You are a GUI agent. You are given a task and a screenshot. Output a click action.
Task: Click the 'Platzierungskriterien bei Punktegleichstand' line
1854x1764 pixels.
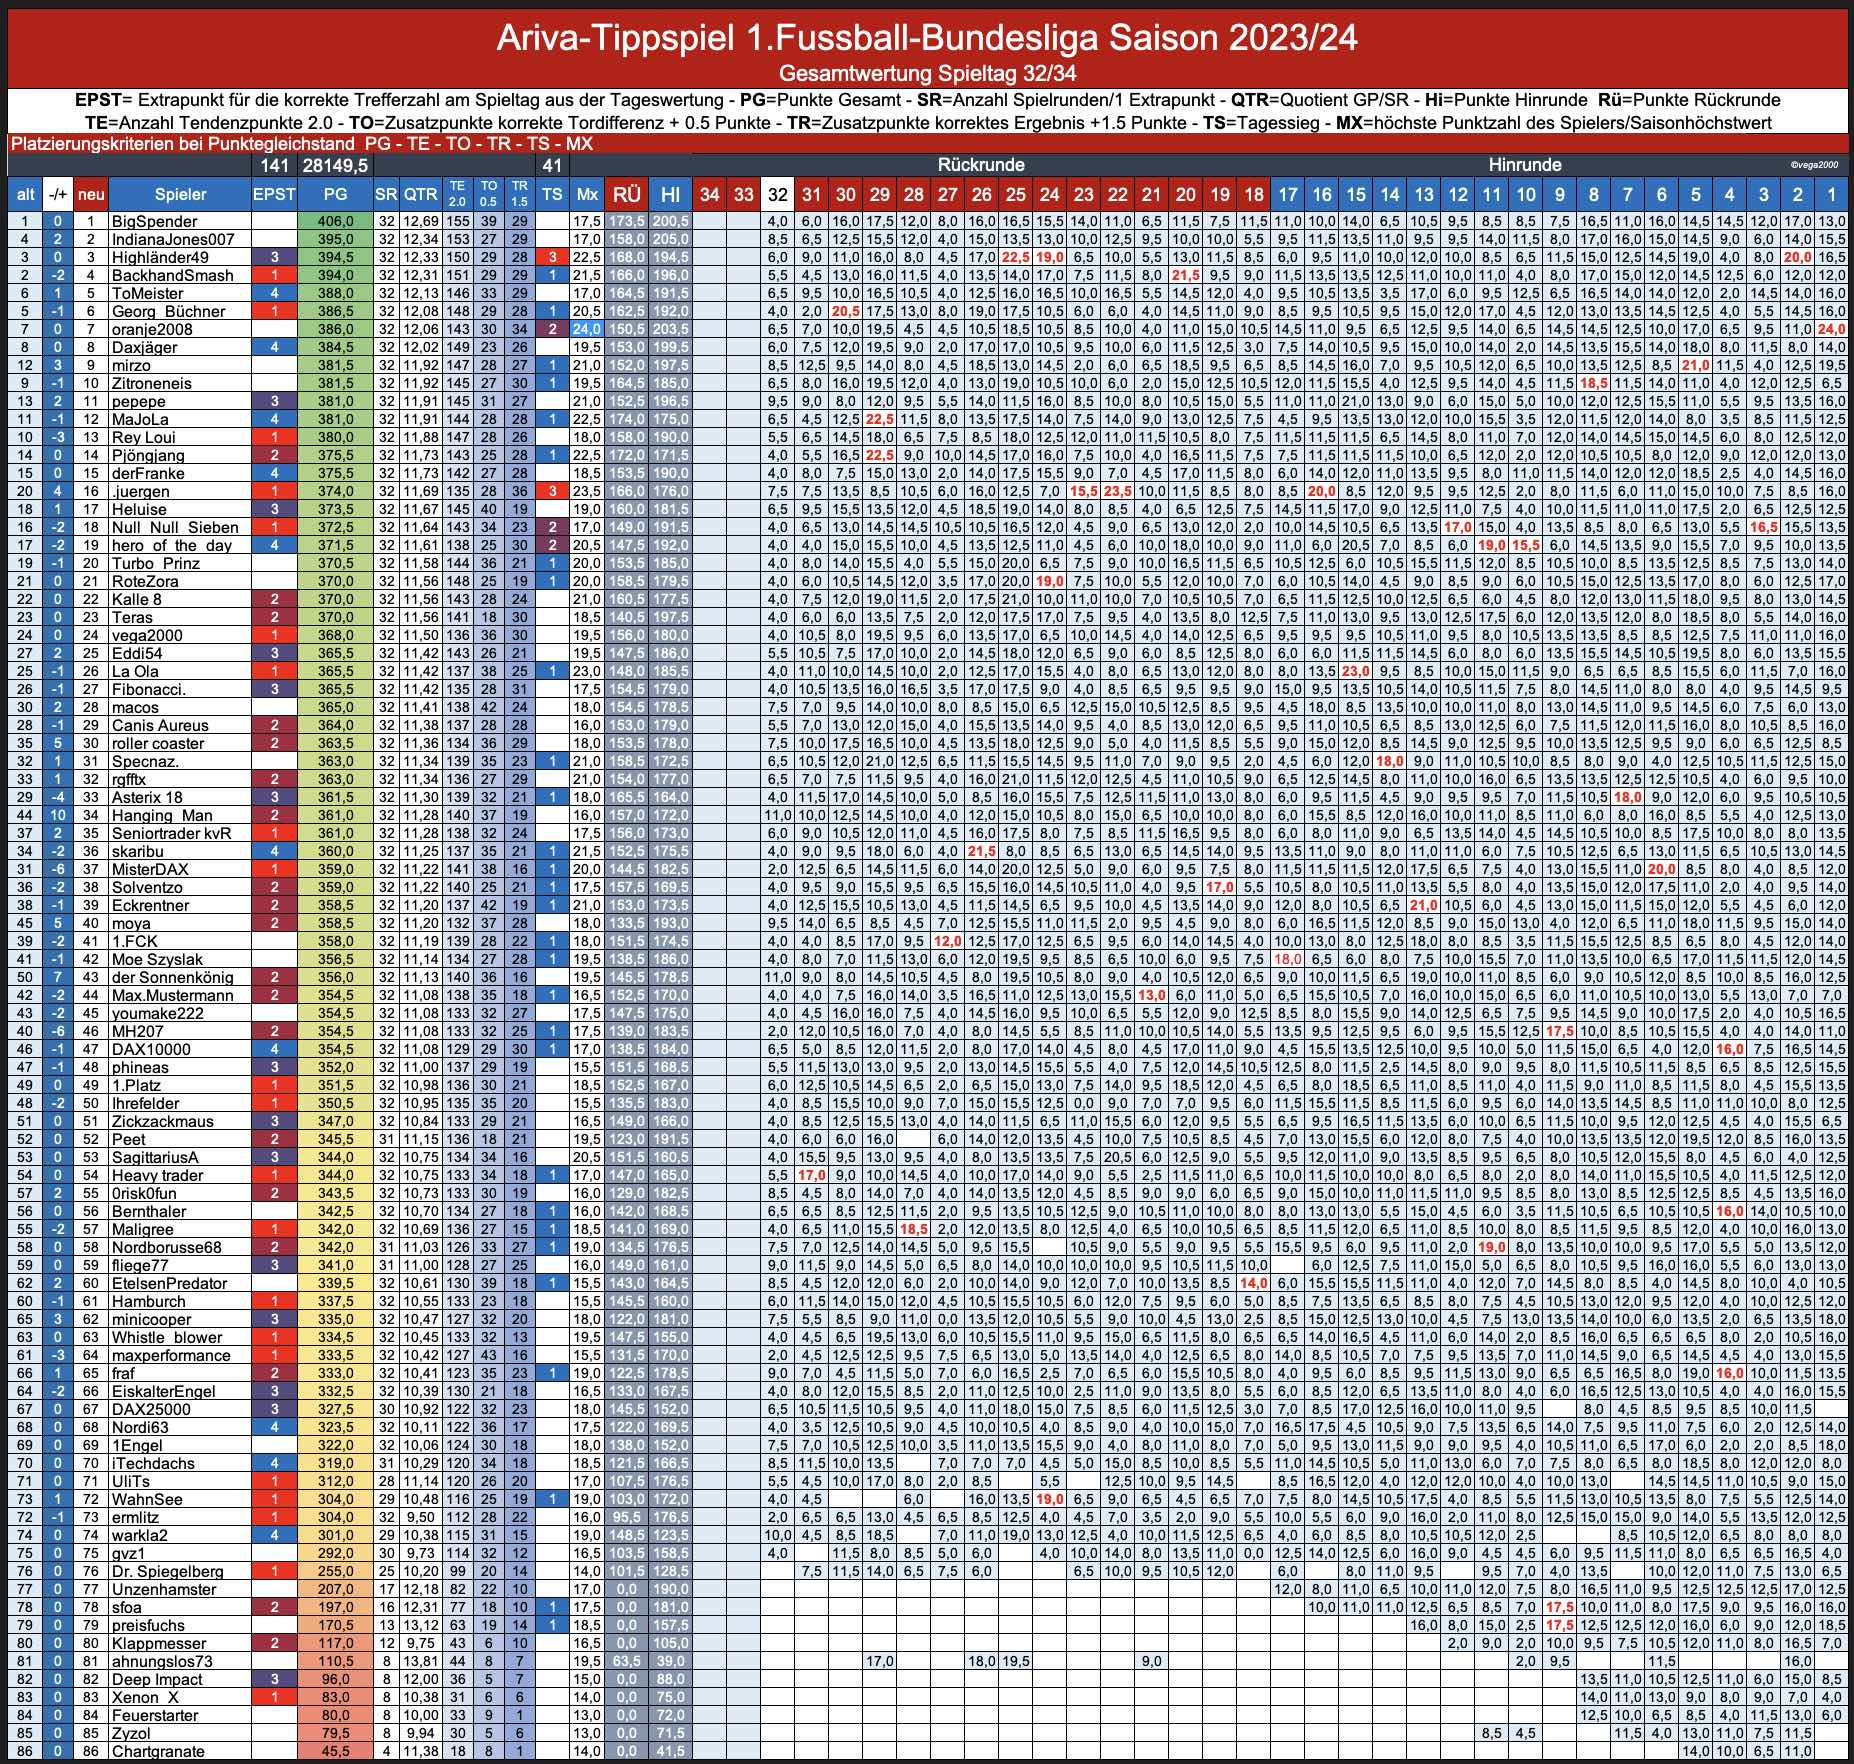[x=301, y=144]
